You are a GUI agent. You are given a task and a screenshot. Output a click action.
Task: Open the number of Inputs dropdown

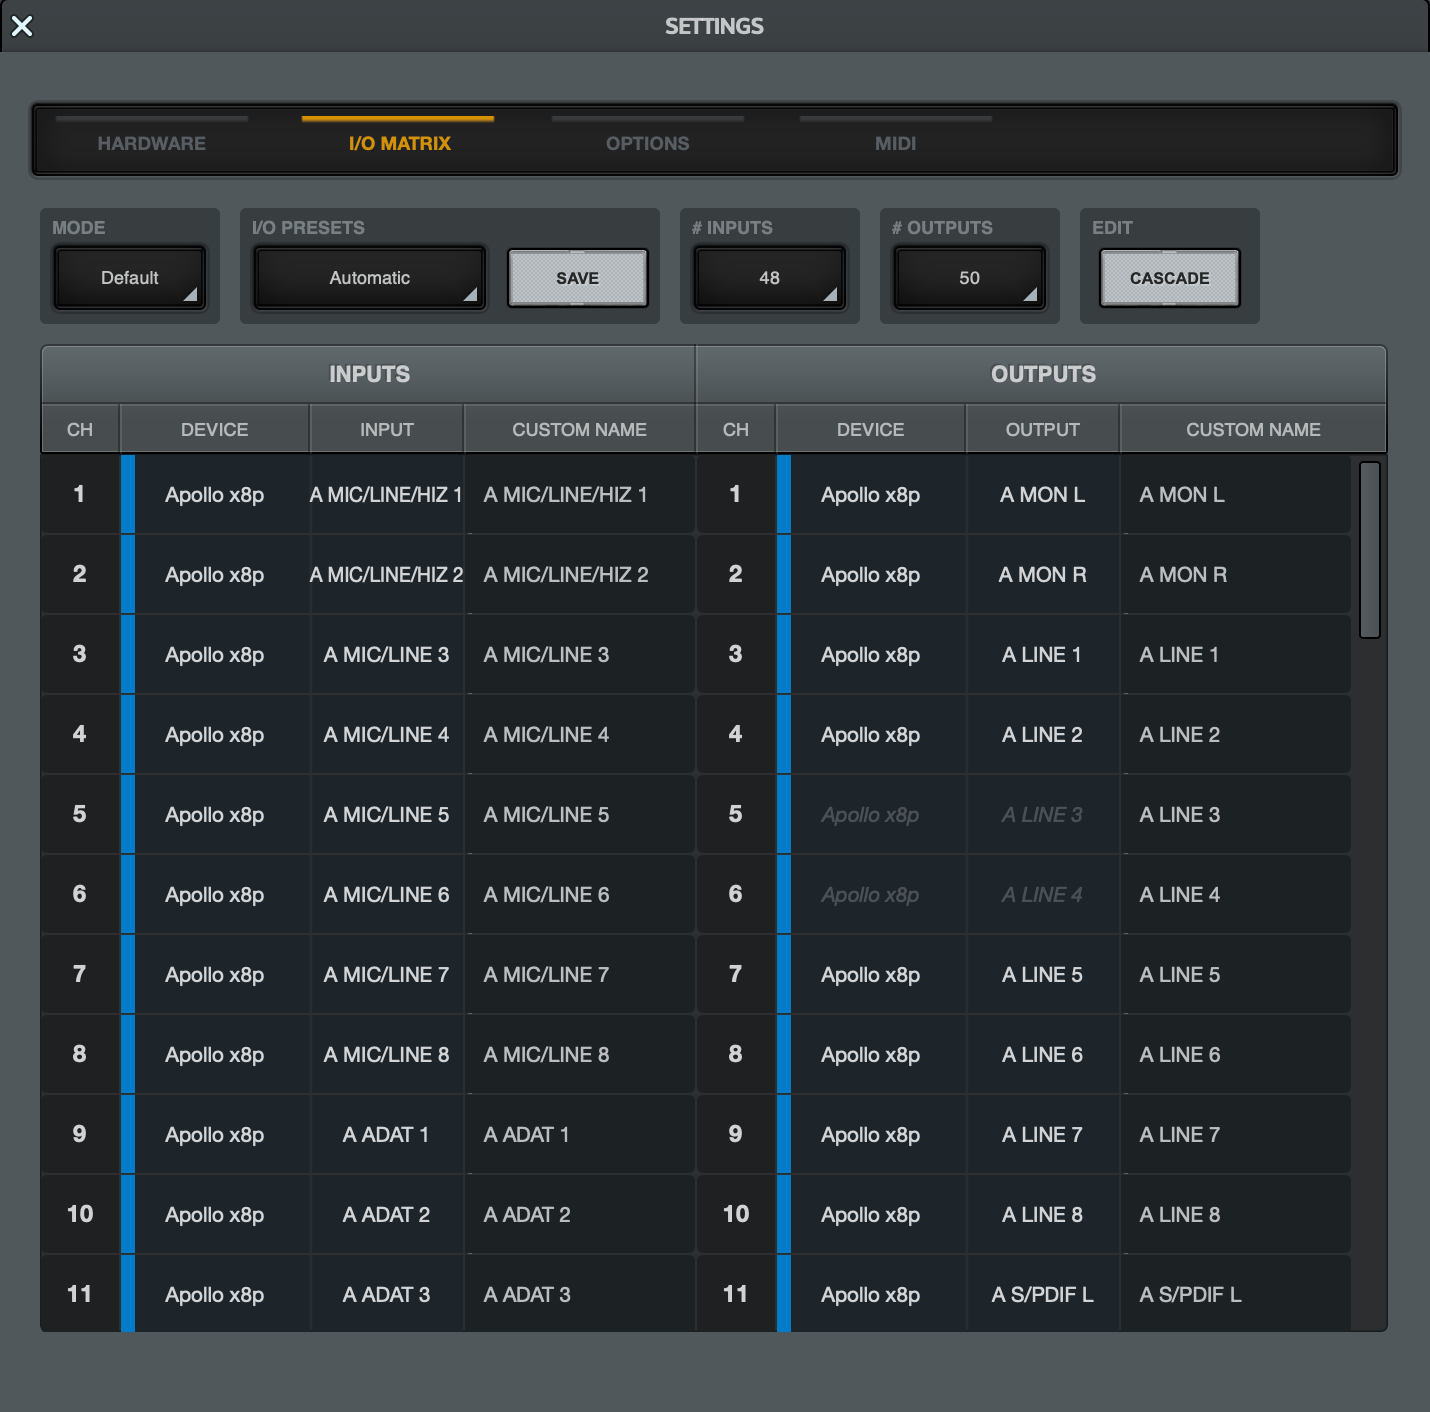pos(769,278)
